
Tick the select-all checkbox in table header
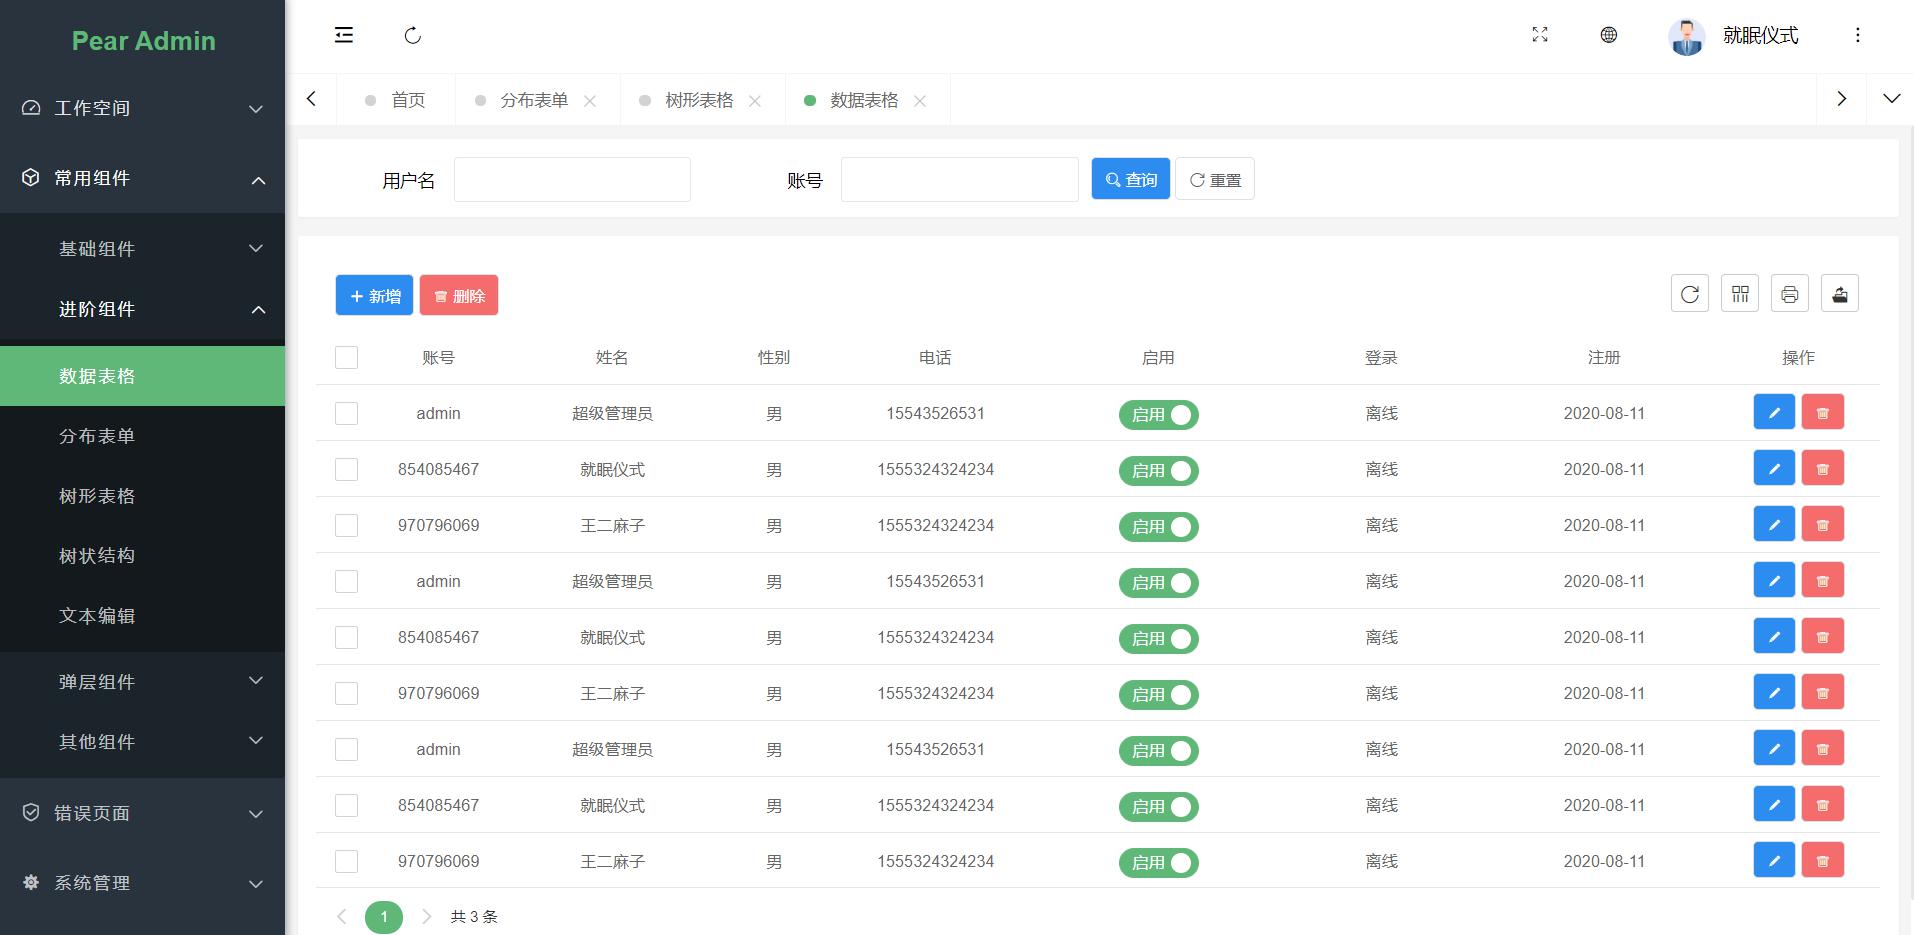pos(346,357)
